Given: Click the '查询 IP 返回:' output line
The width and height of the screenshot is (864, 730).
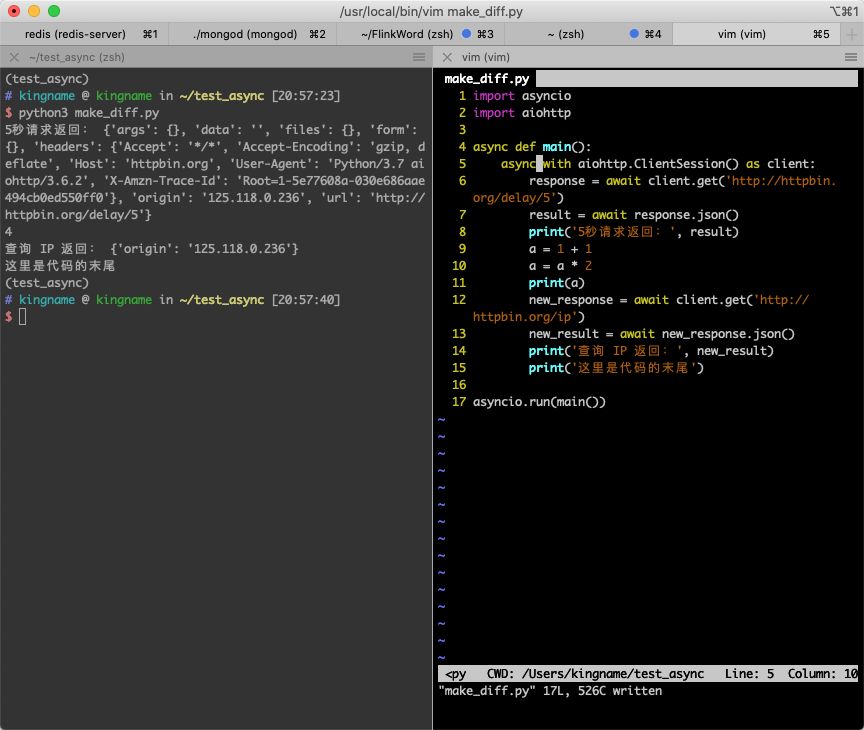Looking at the screenshot, I should (152, 249).
